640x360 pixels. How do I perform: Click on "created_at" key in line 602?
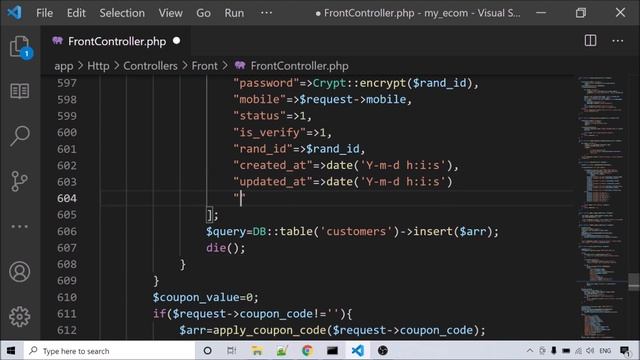(x=273, y=165)
